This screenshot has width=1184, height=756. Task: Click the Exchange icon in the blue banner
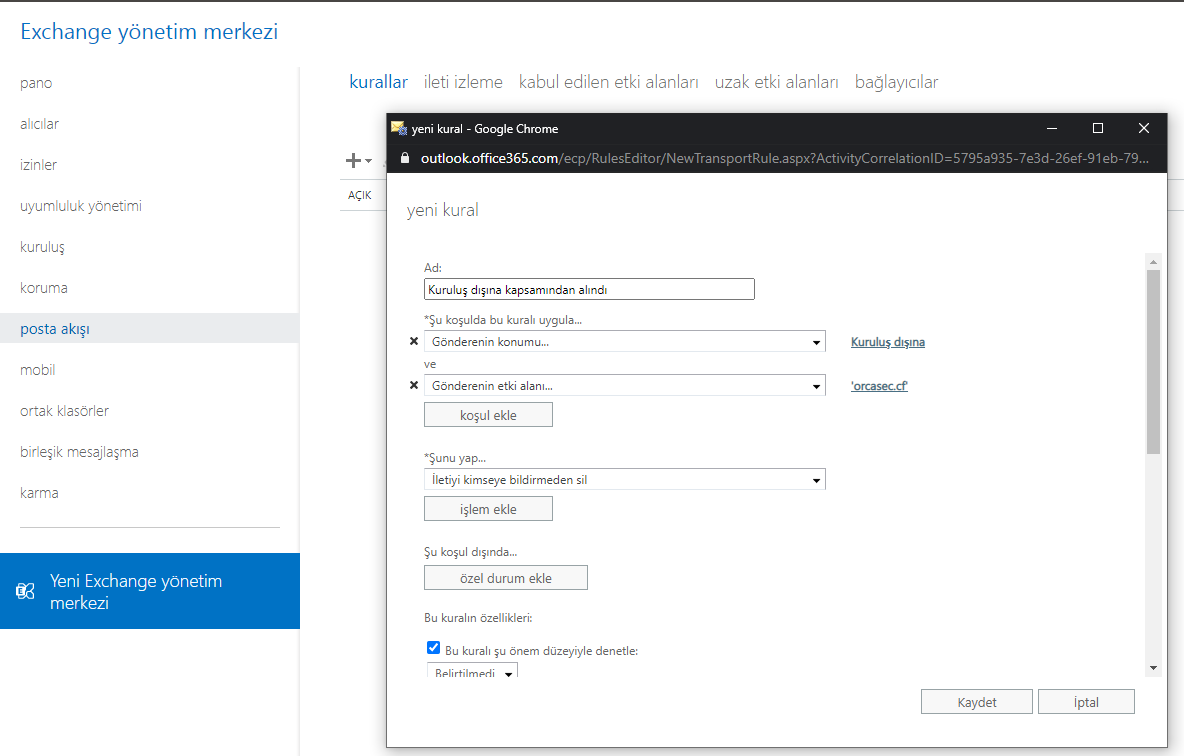[26, 591]
